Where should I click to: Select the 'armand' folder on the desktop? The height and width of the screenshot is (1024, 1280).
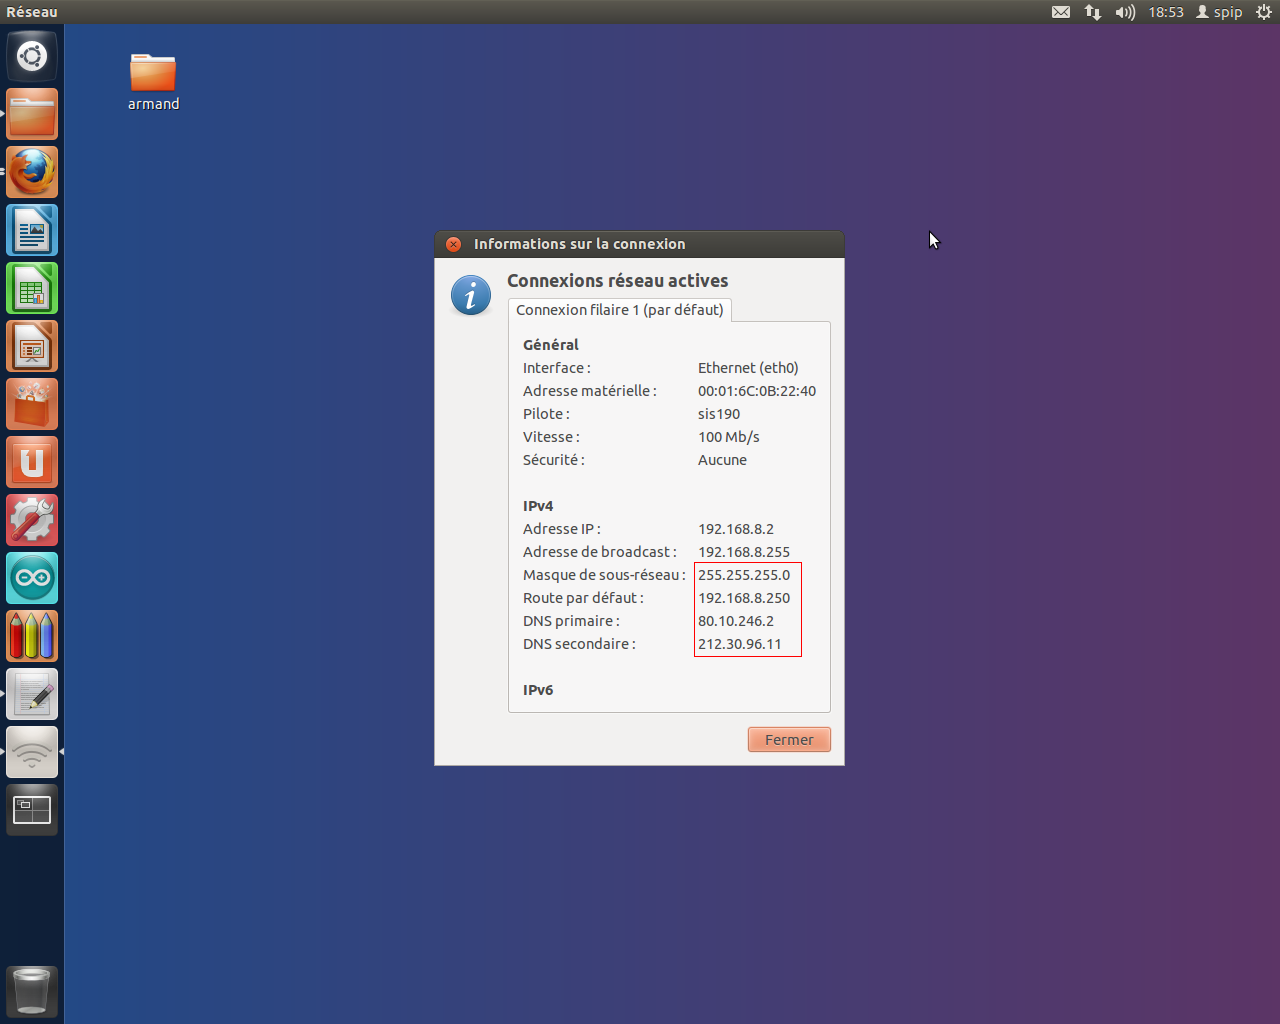[x=153, y=82]
